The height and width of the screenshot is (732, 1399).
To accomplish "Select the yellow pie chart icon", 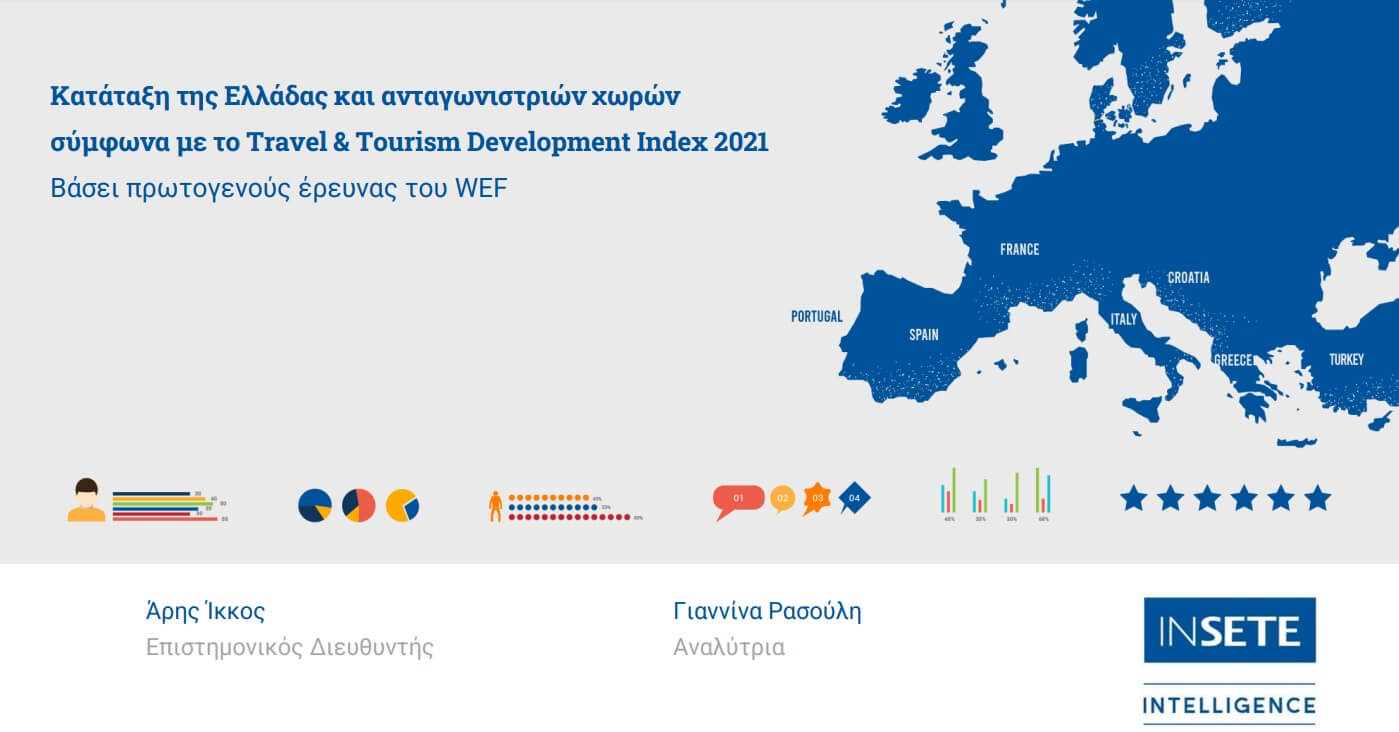I will coord(402,505).
